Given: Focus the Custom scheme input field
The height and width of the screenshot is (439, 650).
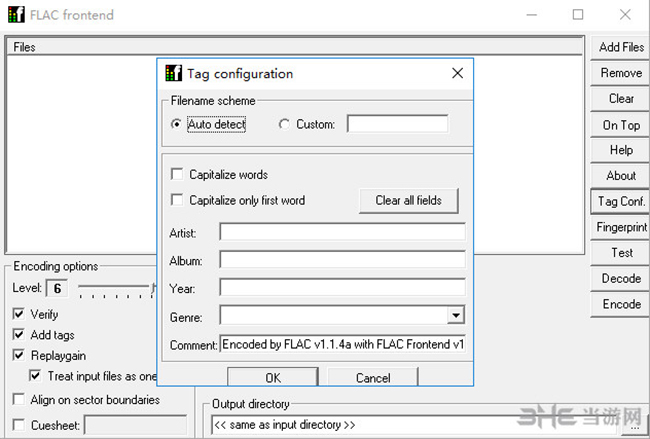Looking at the screenshot, I should click(x=398, y=124).
